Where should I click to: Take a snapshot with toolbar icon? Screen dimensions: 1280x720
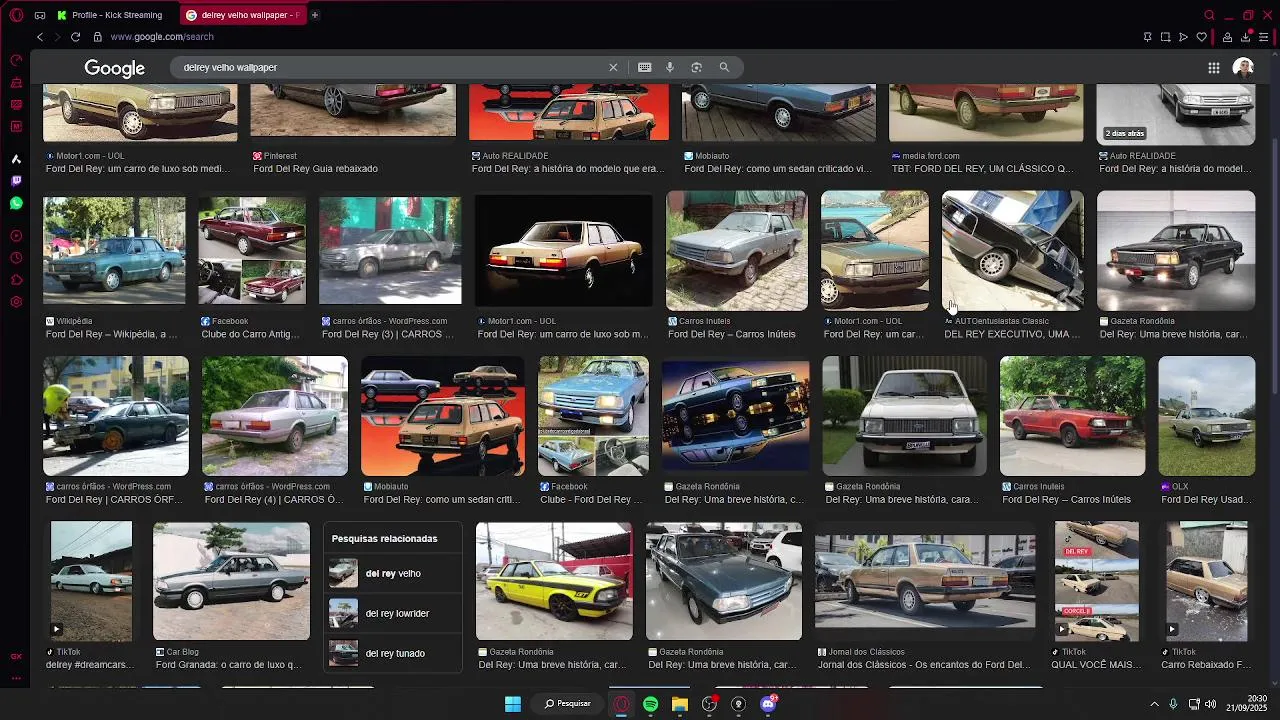[1165, 37]
